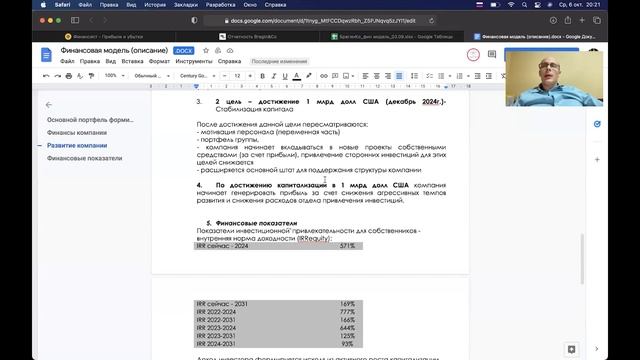
Task: Open the text color picker
Action: [x=297, y=76]
